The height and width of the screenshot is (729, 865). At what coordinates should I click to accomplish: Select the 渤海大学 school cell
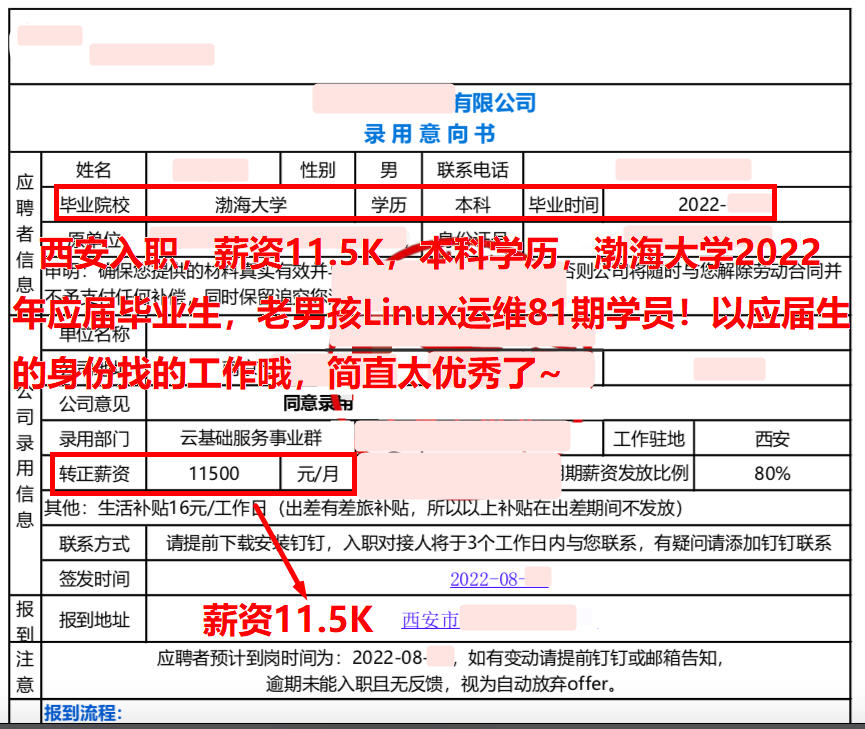[x=251, y=205]
